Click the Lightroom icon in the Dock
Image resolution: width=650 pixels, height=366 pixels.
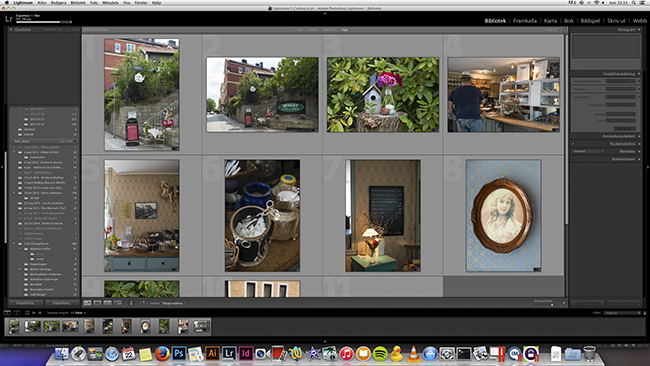click(229, 354)
